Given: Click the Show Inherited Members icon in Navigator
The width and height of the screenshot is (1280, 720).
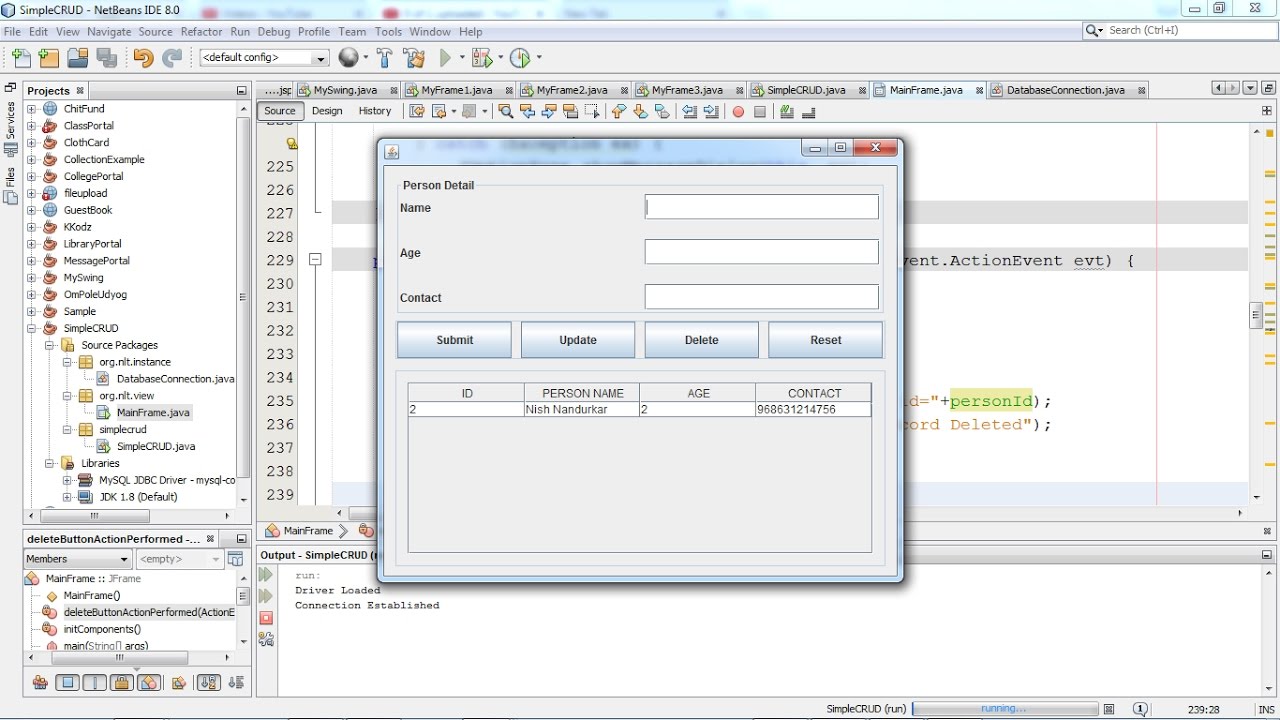Looking at the screenshot, I should pos(40,683).
